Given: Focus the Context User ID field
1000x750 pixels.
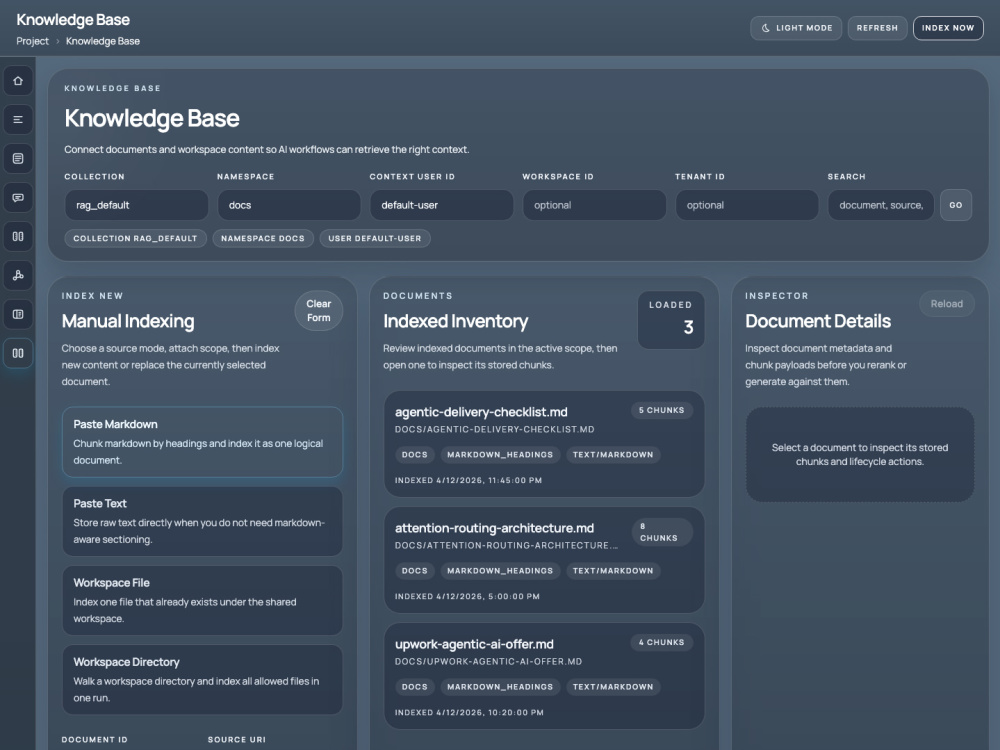Looking at the screenshot, I should point(441,205).
